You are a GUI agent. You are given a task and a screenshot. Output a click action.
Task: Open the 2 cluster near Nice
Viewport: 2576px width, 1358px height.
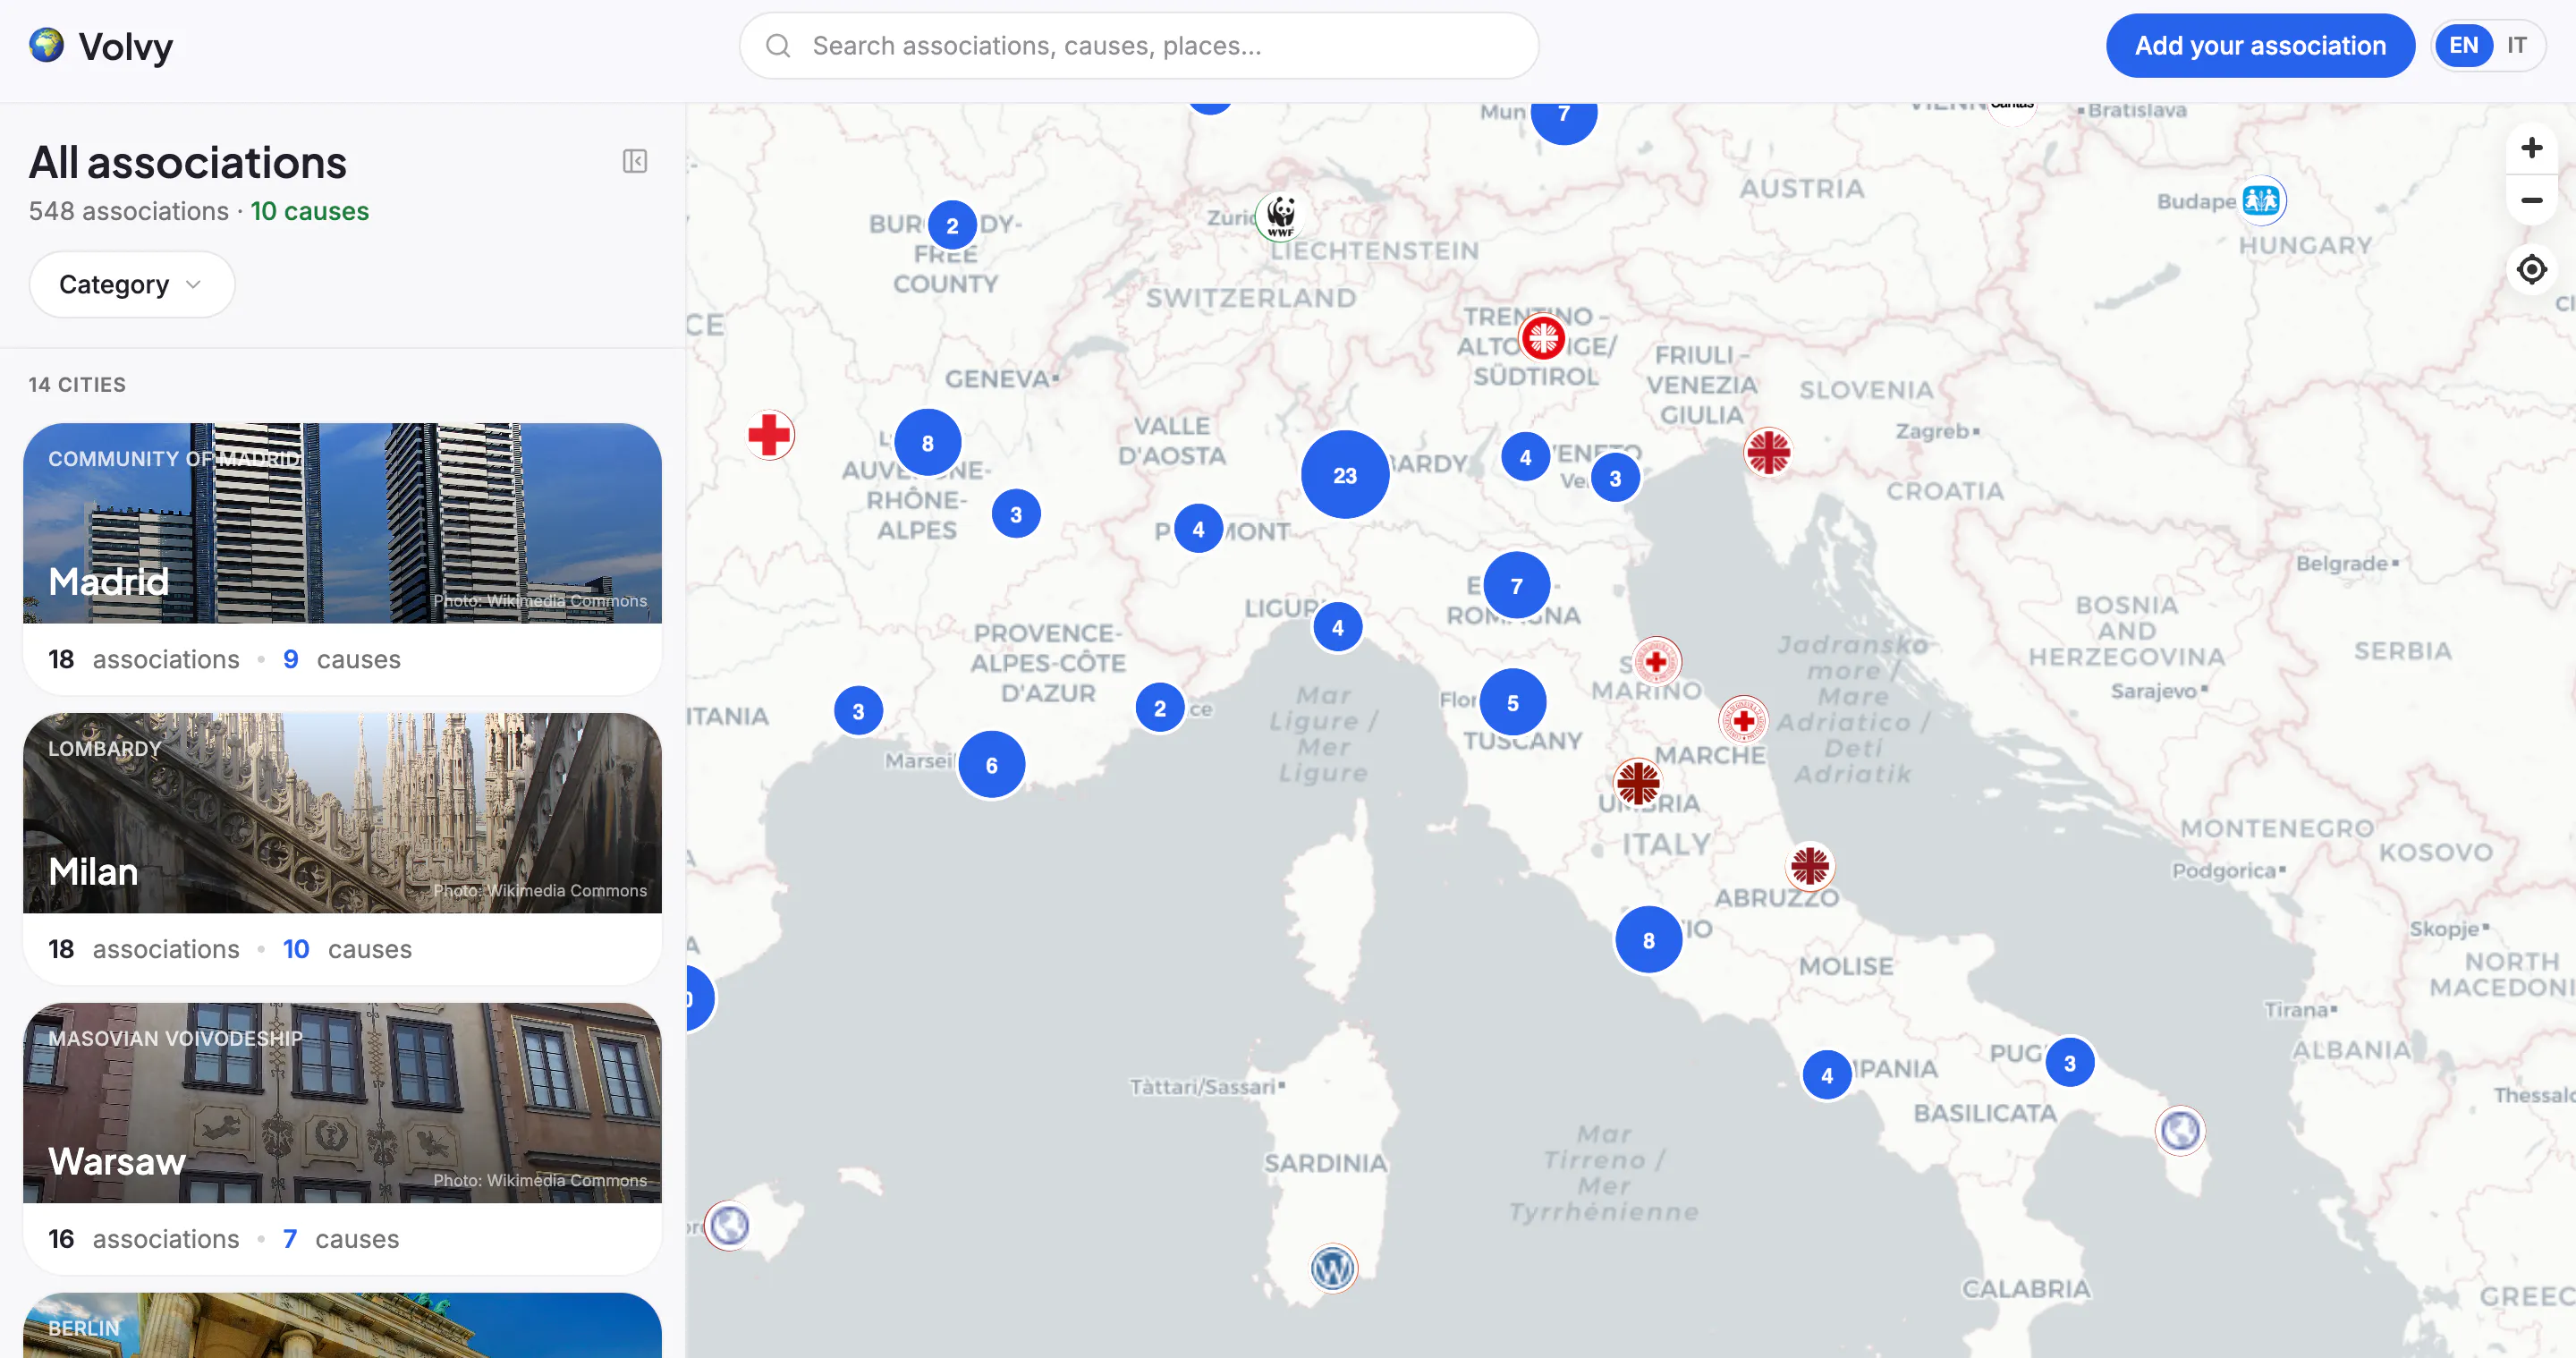(x=1159, y=708)
